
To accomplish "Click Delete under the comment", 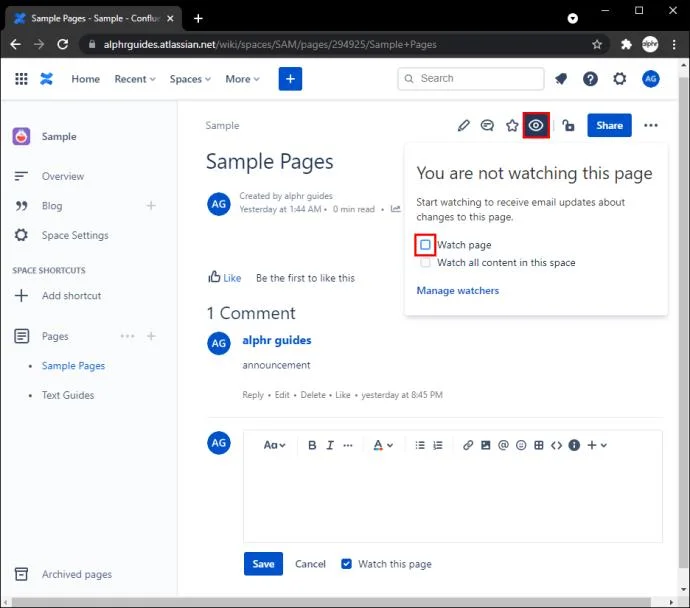I will (313, 395).
